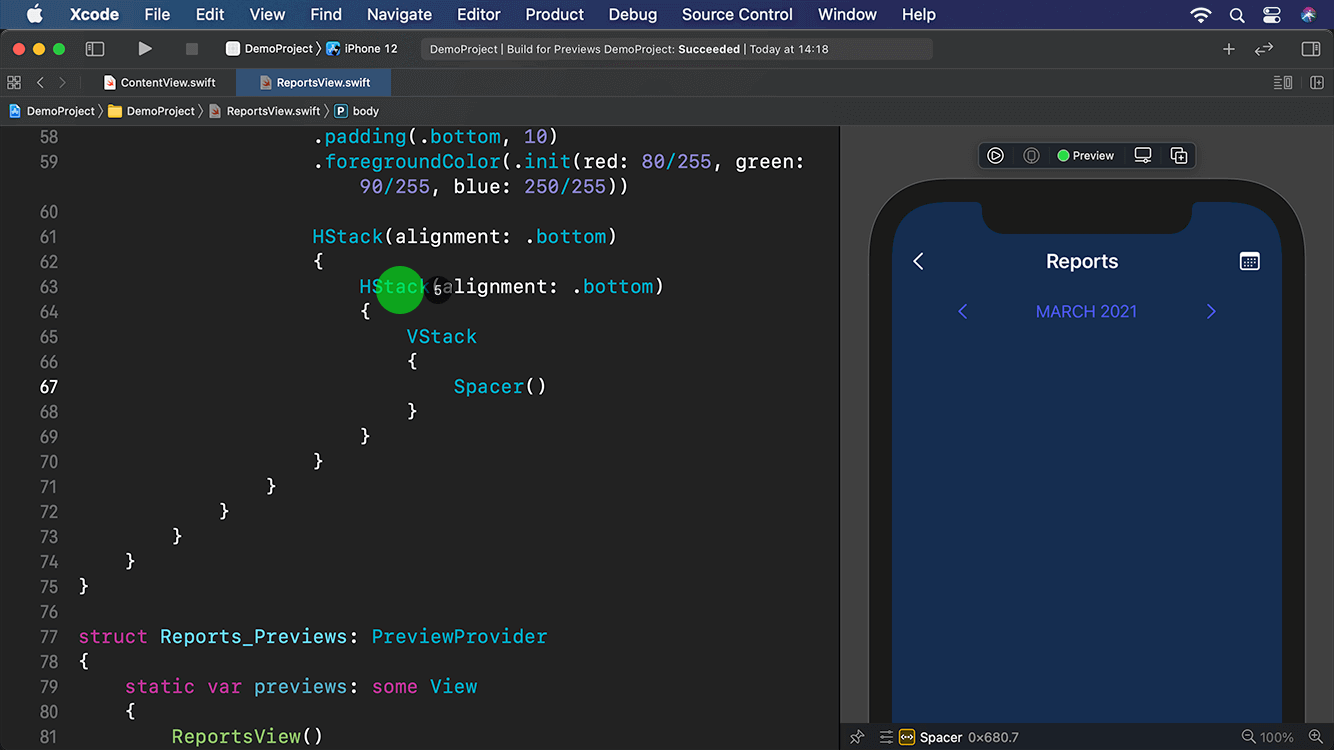Image resolution: width=1334 pixels, height=750 pixels.
Task: Go to previous month in preview
Action: (x=963, y=312)
